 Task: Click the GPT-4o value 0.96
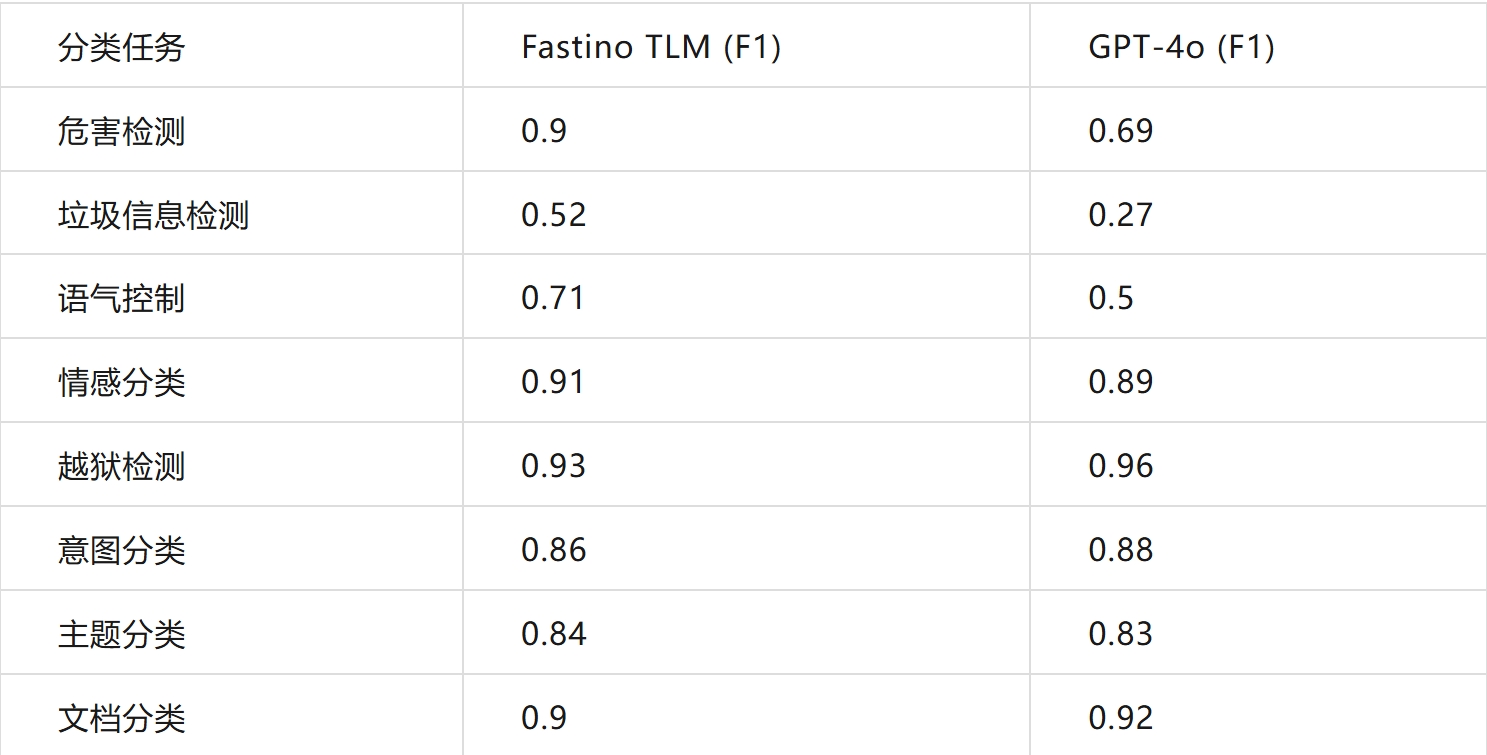pyautogui.click(x=1120, y=466)
